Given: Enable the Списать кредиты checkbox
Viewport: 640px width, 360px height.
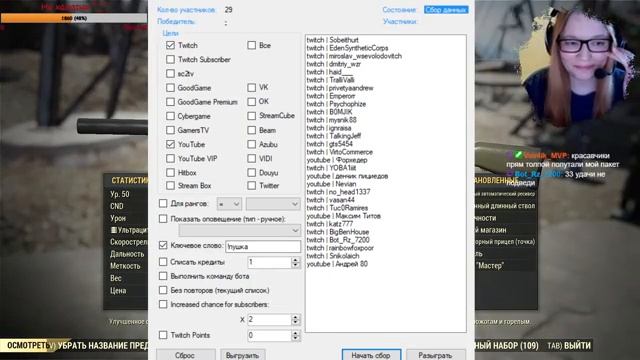Looking at the screenshot, I should coord(163,262).
